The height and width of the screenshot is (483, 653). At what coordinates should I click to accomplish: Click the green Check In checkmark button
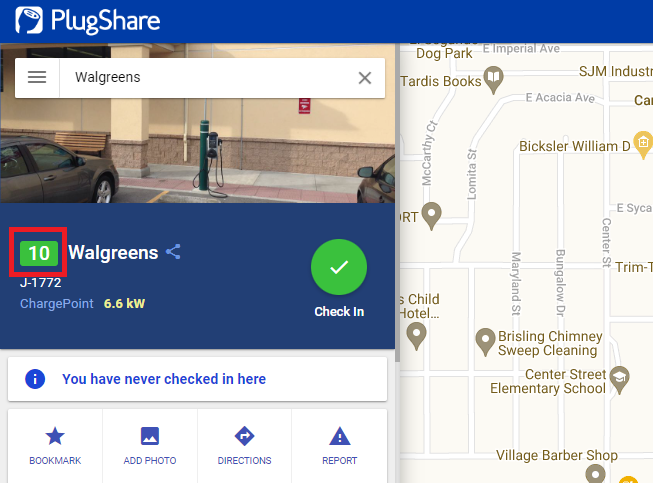tap(339, 267)
